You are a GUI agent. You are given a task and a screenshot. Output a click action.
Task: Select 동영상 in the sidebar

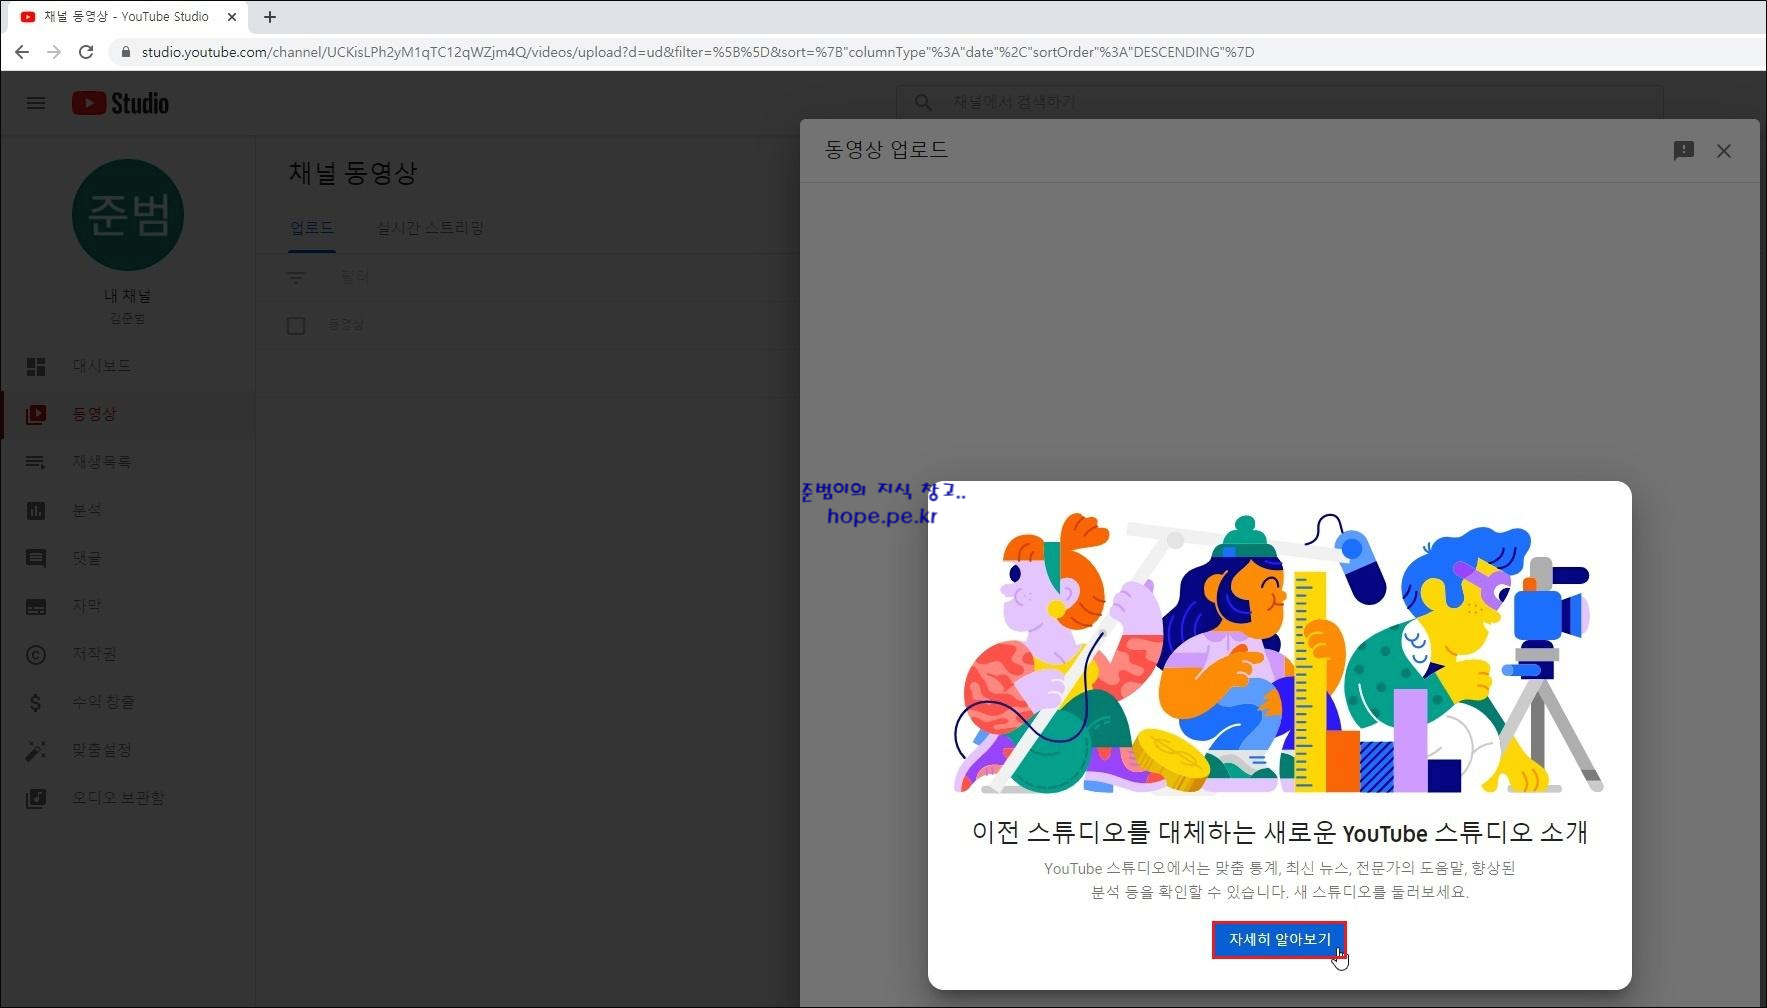[x=128, y=414]
